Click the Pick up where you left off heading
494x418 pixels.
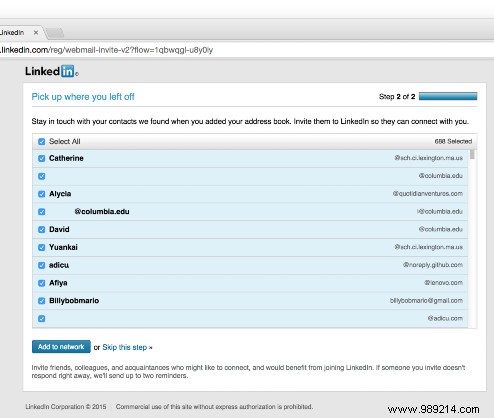coord(83,97)
